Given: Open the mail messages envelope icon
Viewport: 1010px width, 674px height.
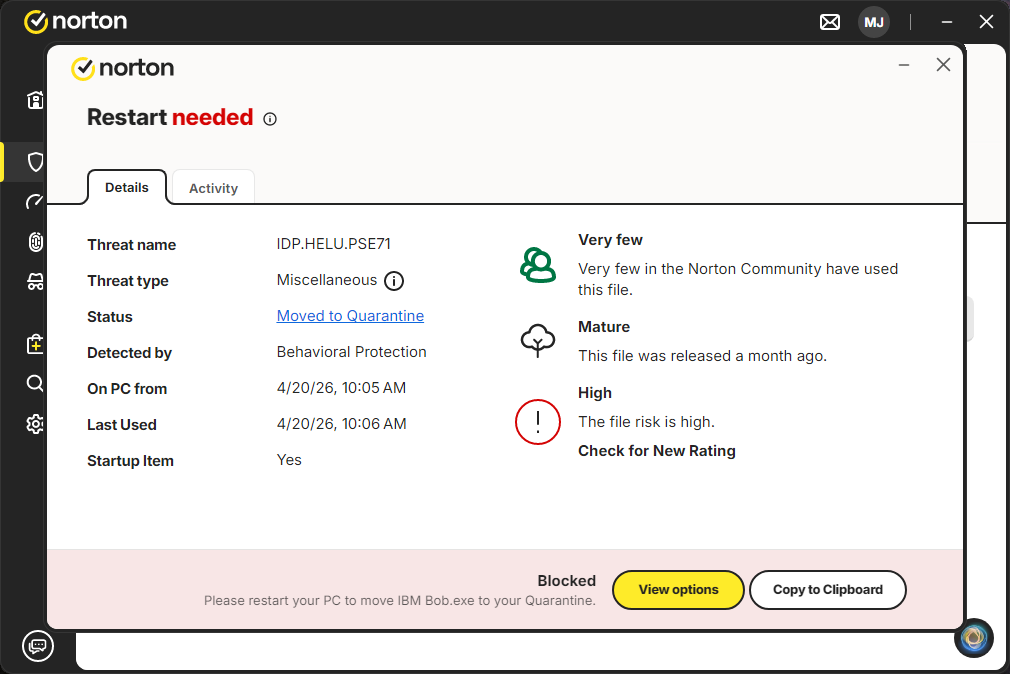Looking at the screenshot, I should [x=830, y=23].
